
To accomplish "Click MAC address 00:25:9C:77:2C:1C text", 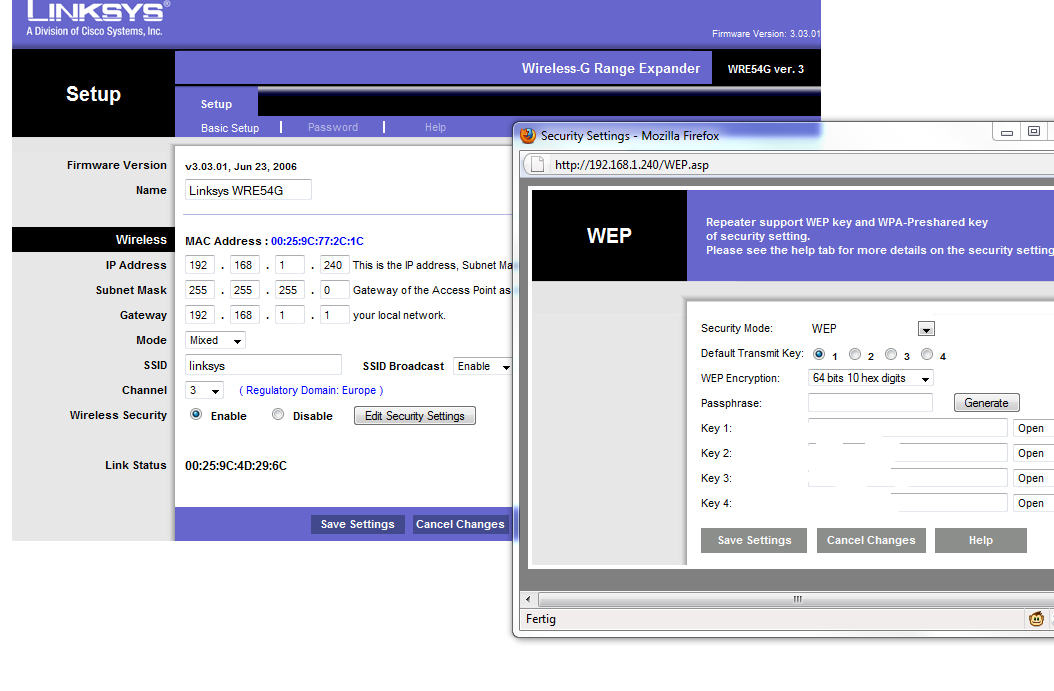I will pyautogui.click(x=317, y=241).
